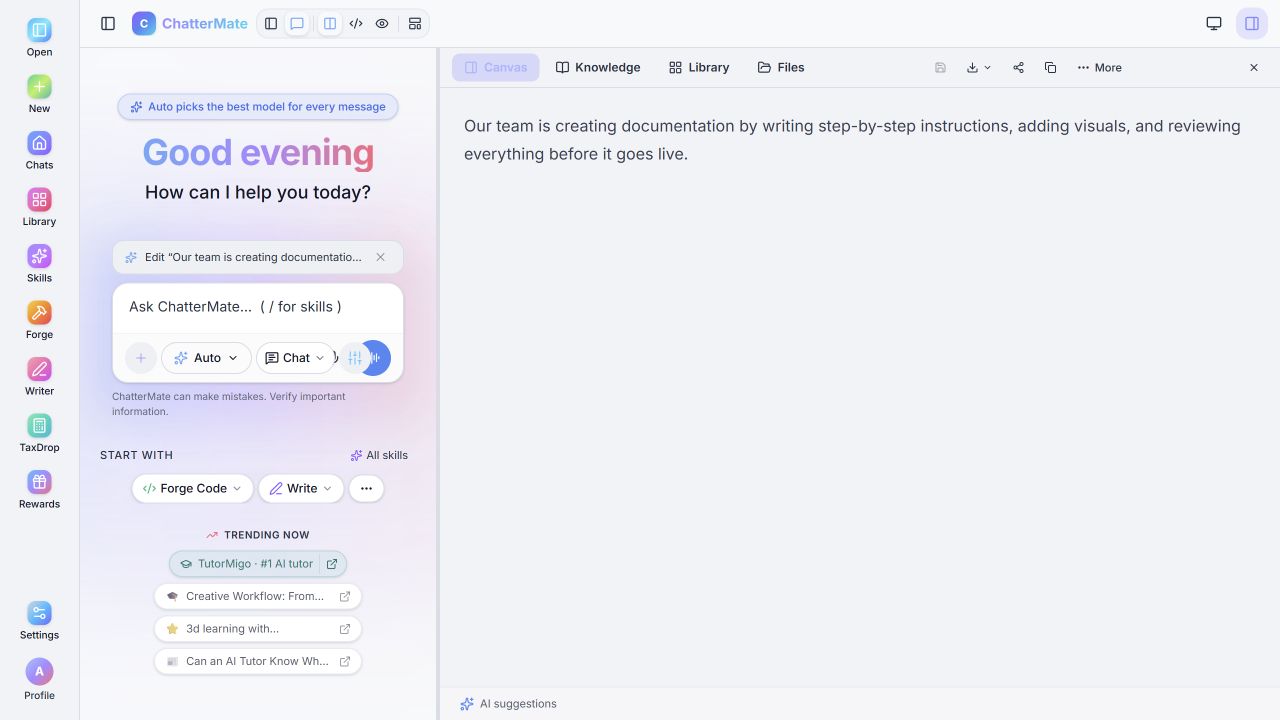Viewport: 1280px width, 720px height.
Task: Toggle sidebar panel view in the layout group
Action: click(x=271, y=23)
